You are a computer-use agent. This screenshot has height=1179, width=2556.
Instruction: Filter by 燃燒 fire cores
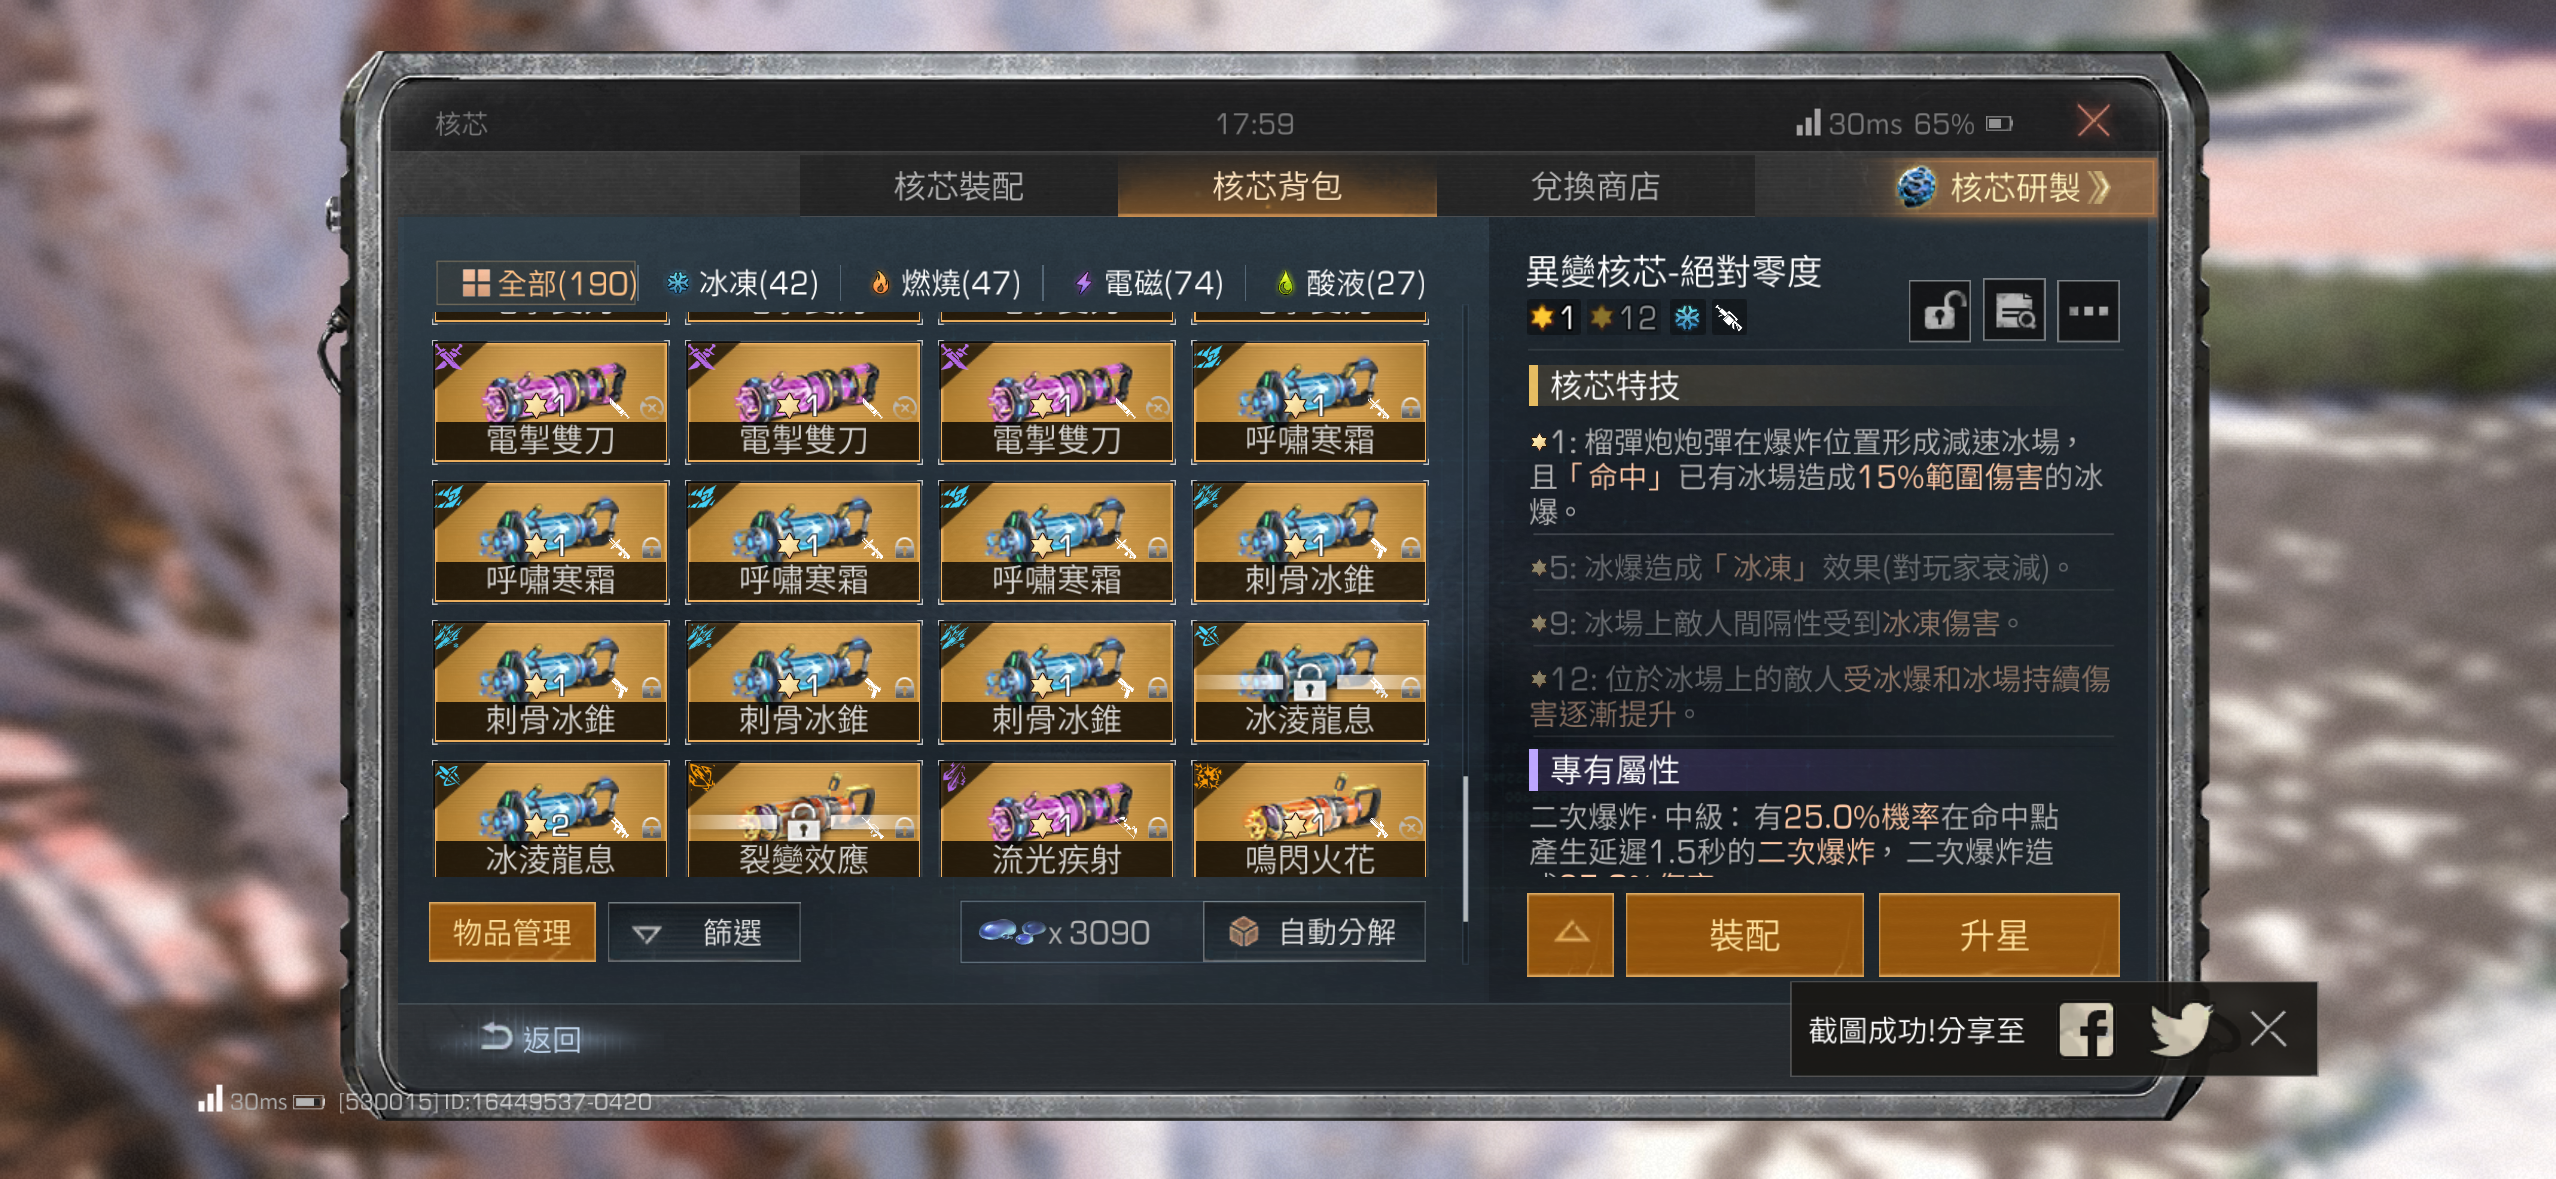(945, 284)
